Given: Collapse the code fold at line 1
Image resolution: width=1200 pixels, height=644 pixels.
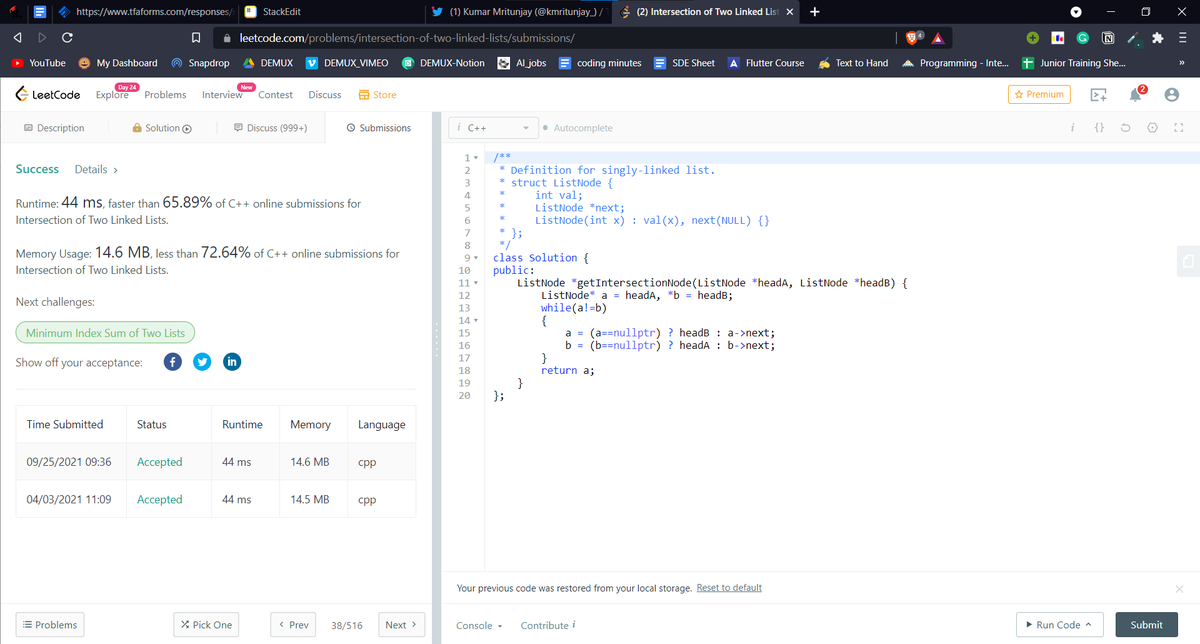Looking at the screenshot, I should [x=478, y=158].
